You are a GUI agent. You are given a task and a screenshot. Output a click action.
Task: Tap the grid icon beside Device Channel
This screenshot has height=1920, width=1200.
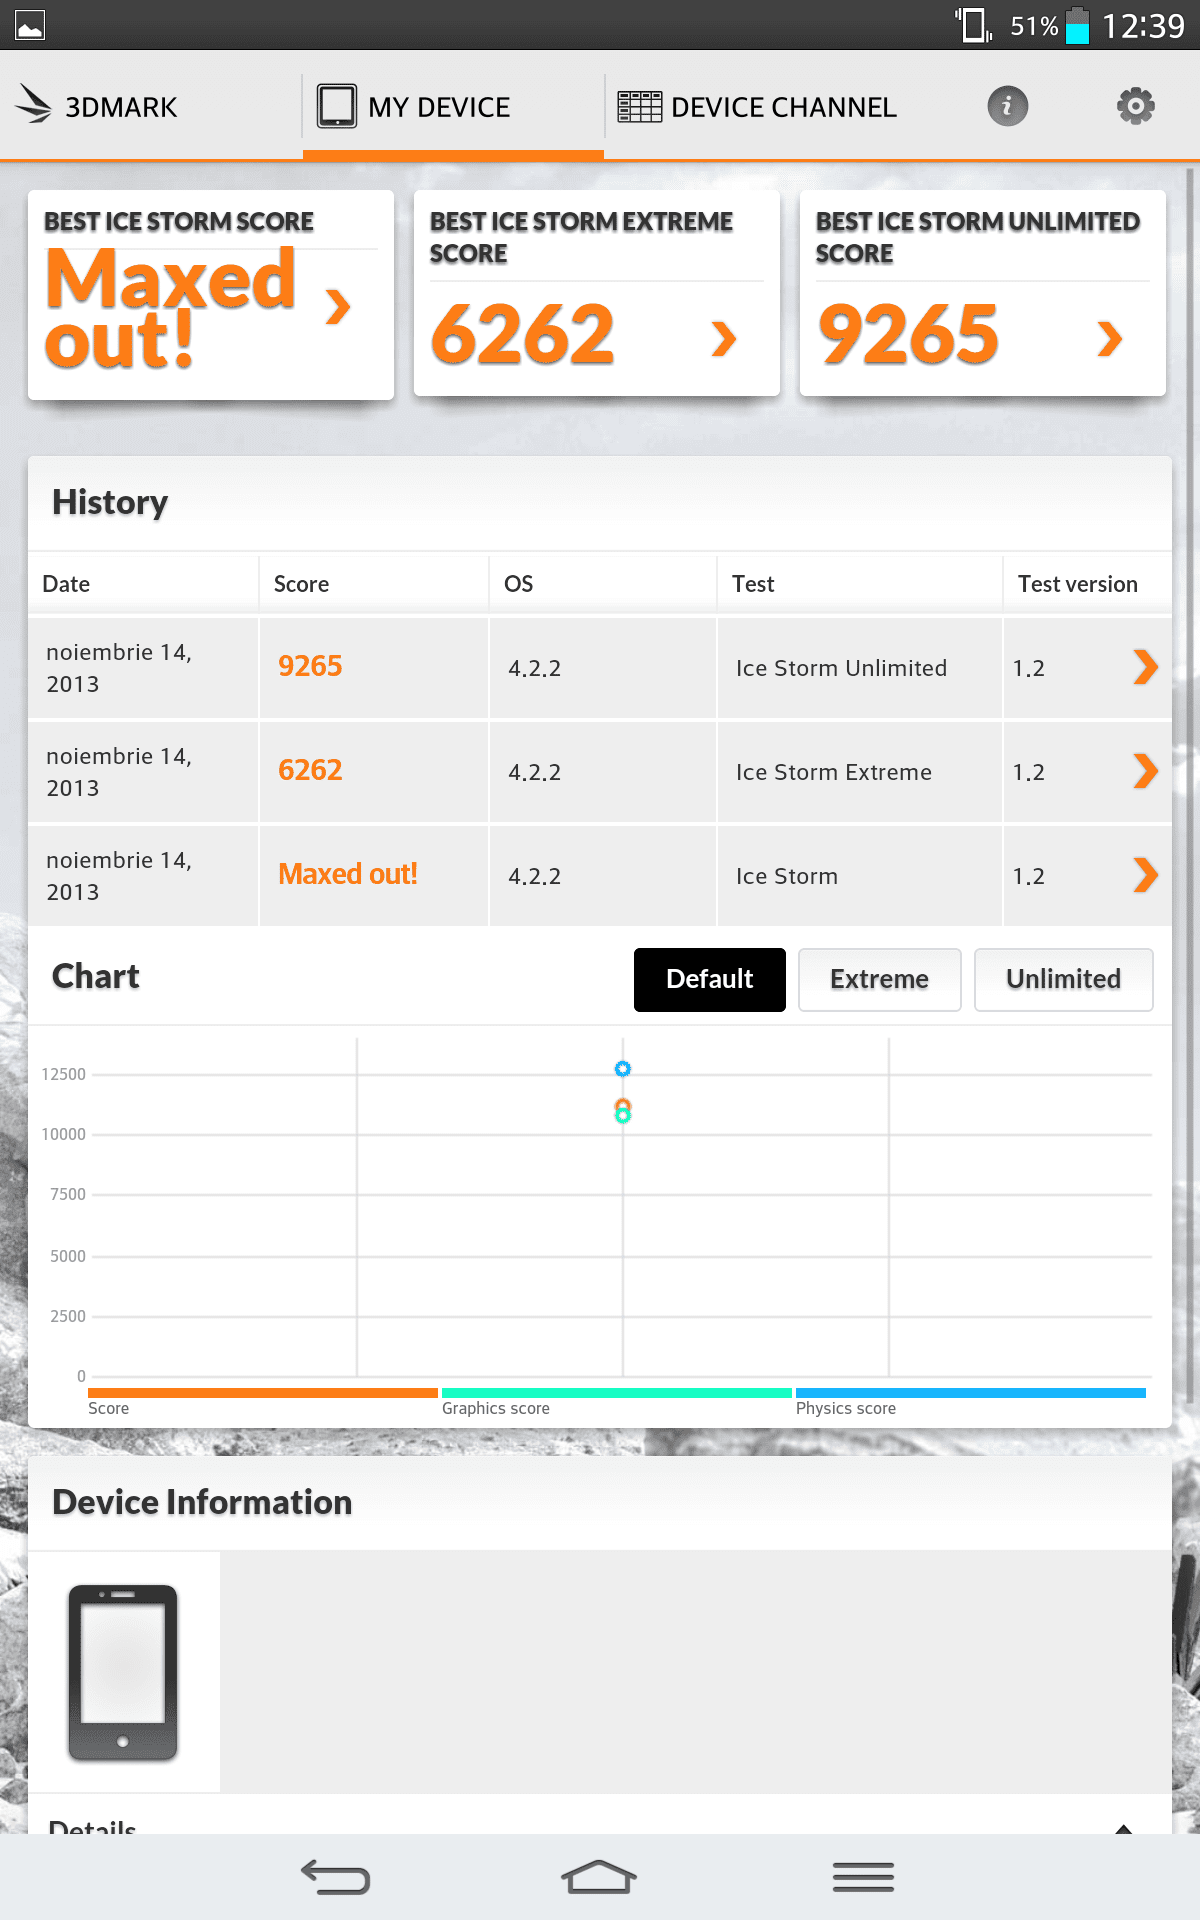[x=639, y=106]
